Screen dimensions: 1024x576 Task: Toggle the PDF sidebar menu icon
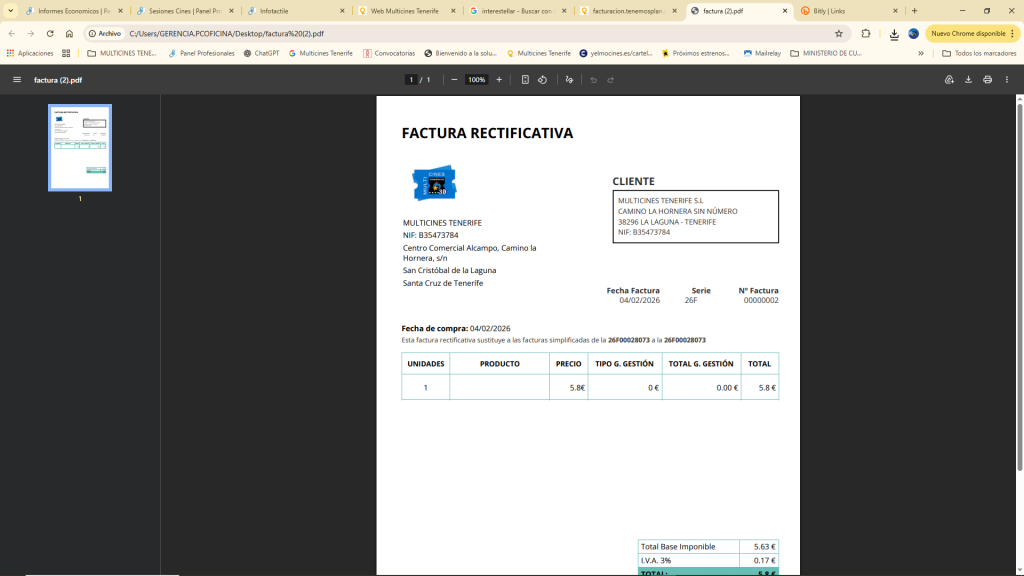pyautogui.click(x=16, y=79)
